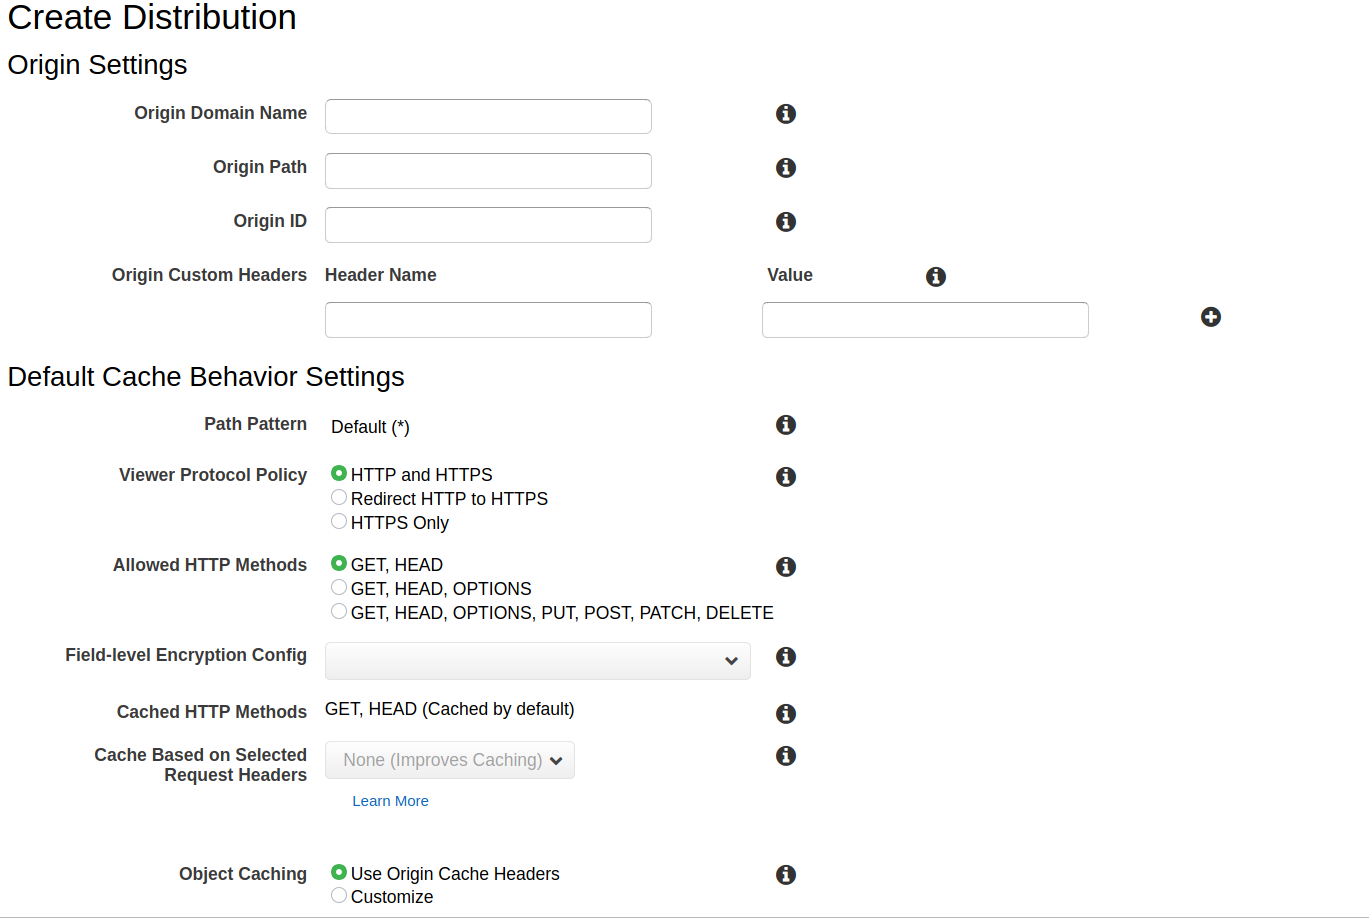The width and height of the screenshot is (1369, 921).
Task: Click the Field-level Encryption Config info icon
Action: [786, 657]
